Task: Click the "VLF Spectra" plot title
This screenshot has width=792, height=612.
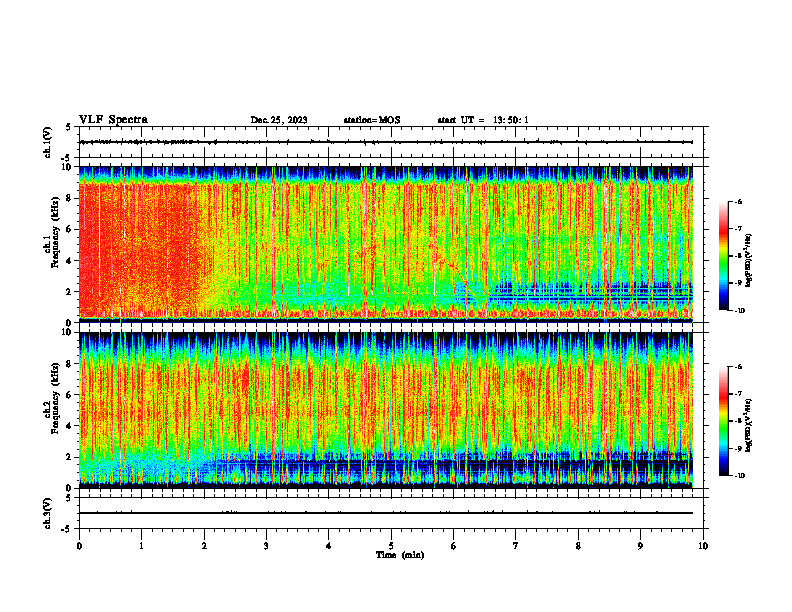Action: coord(113,120)
